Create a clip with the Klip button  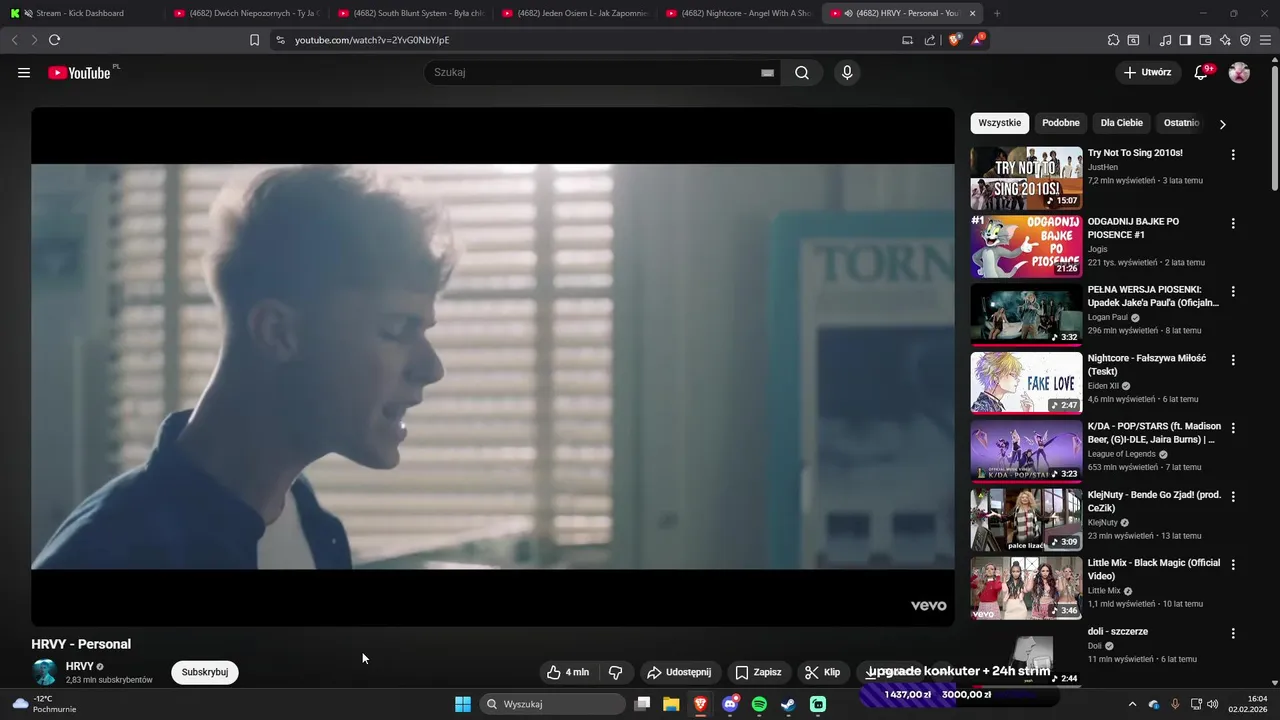[822, 672]
